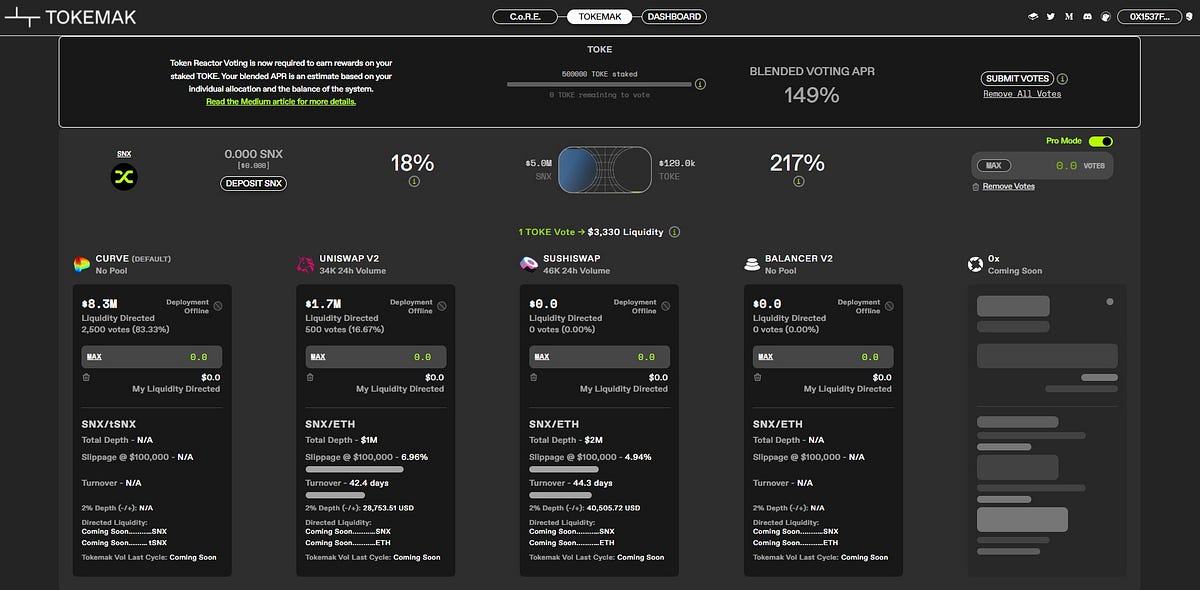Click the $129.0k TOKE value label

pos(677,161)
